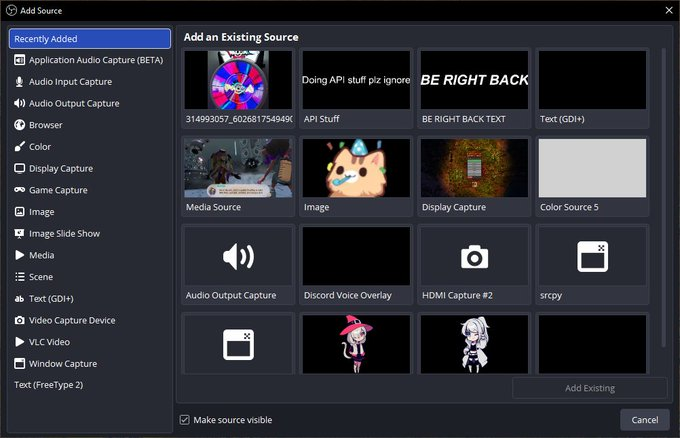
Task: Click the VLC Video play icon
Action: pyautogui.click(x=19, y=342)
